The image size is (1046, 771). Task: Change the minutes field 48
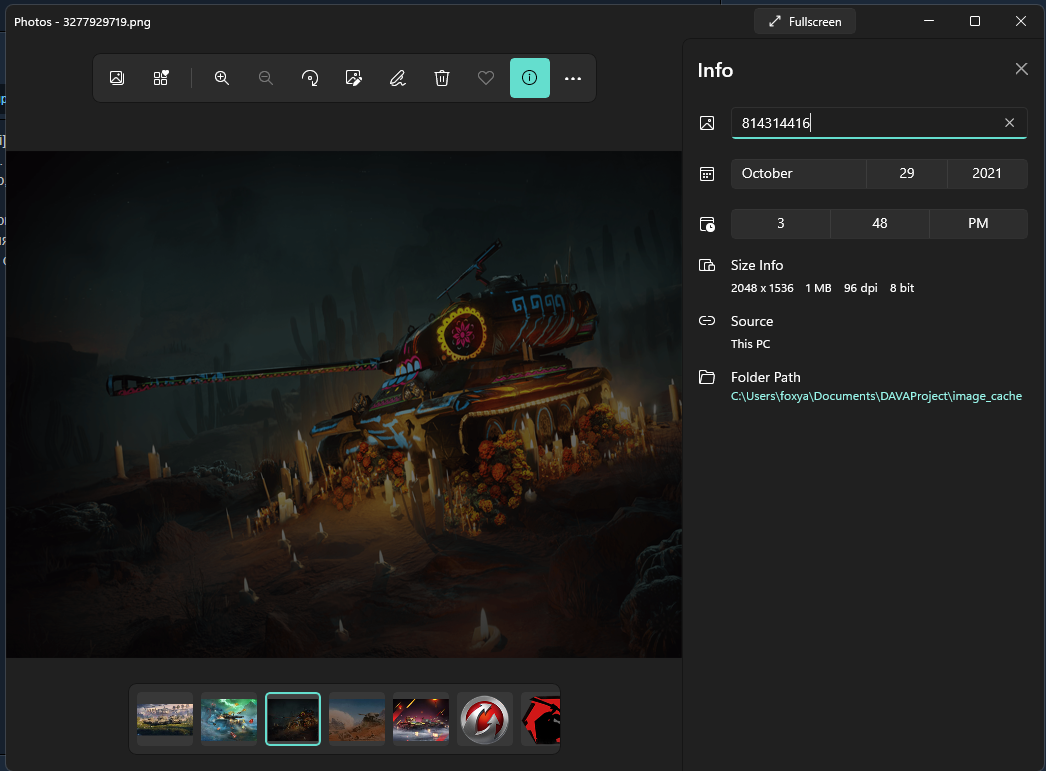coord(880,223)
